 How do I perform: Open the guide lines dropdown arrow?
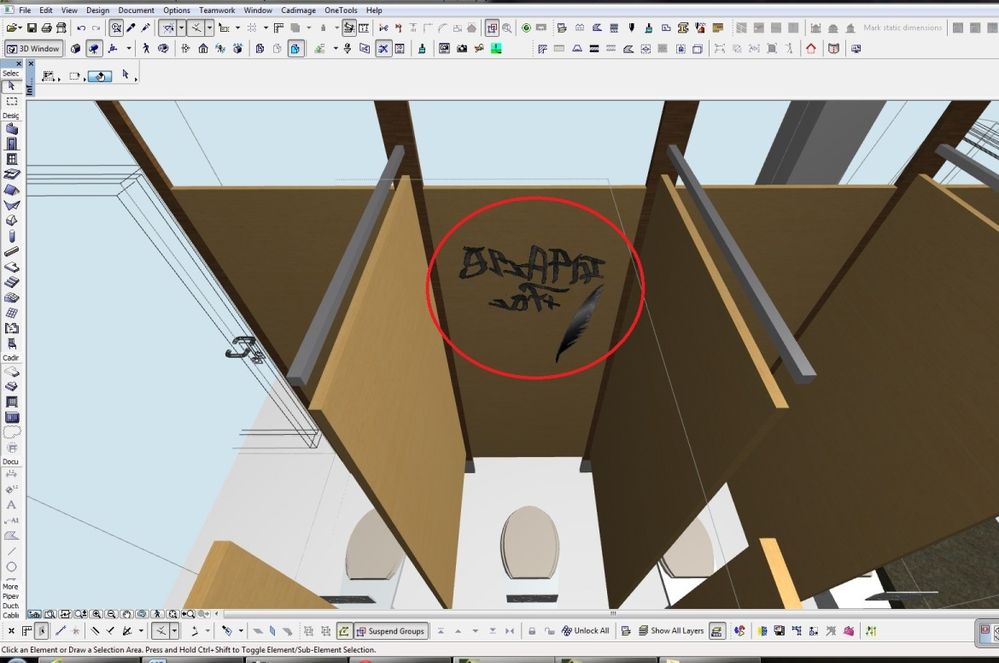(x=182, y=28)
